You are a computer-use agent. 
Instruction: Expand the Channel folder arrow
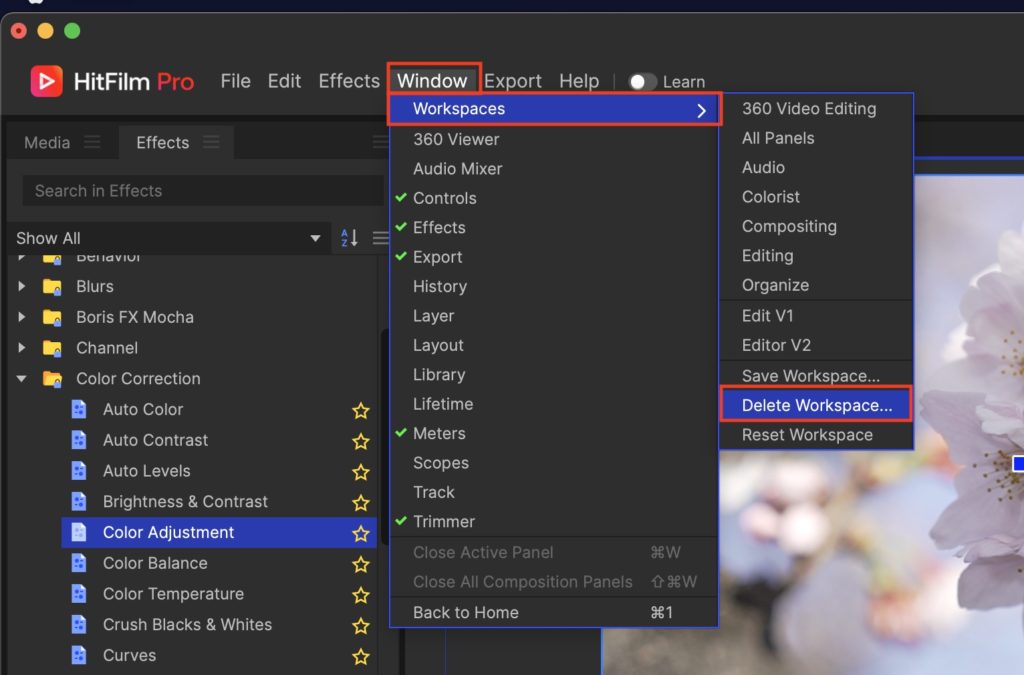tap(22, 347)
